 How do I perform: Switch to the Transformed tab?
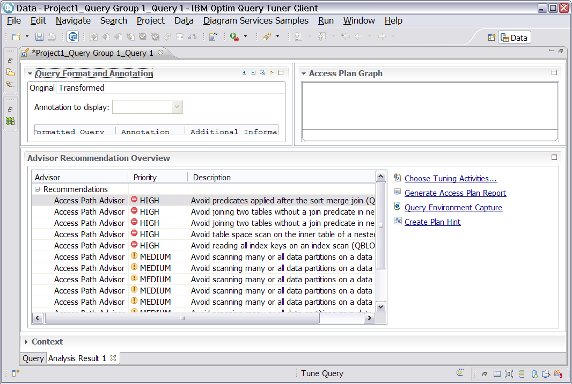(x=82, y=88)
